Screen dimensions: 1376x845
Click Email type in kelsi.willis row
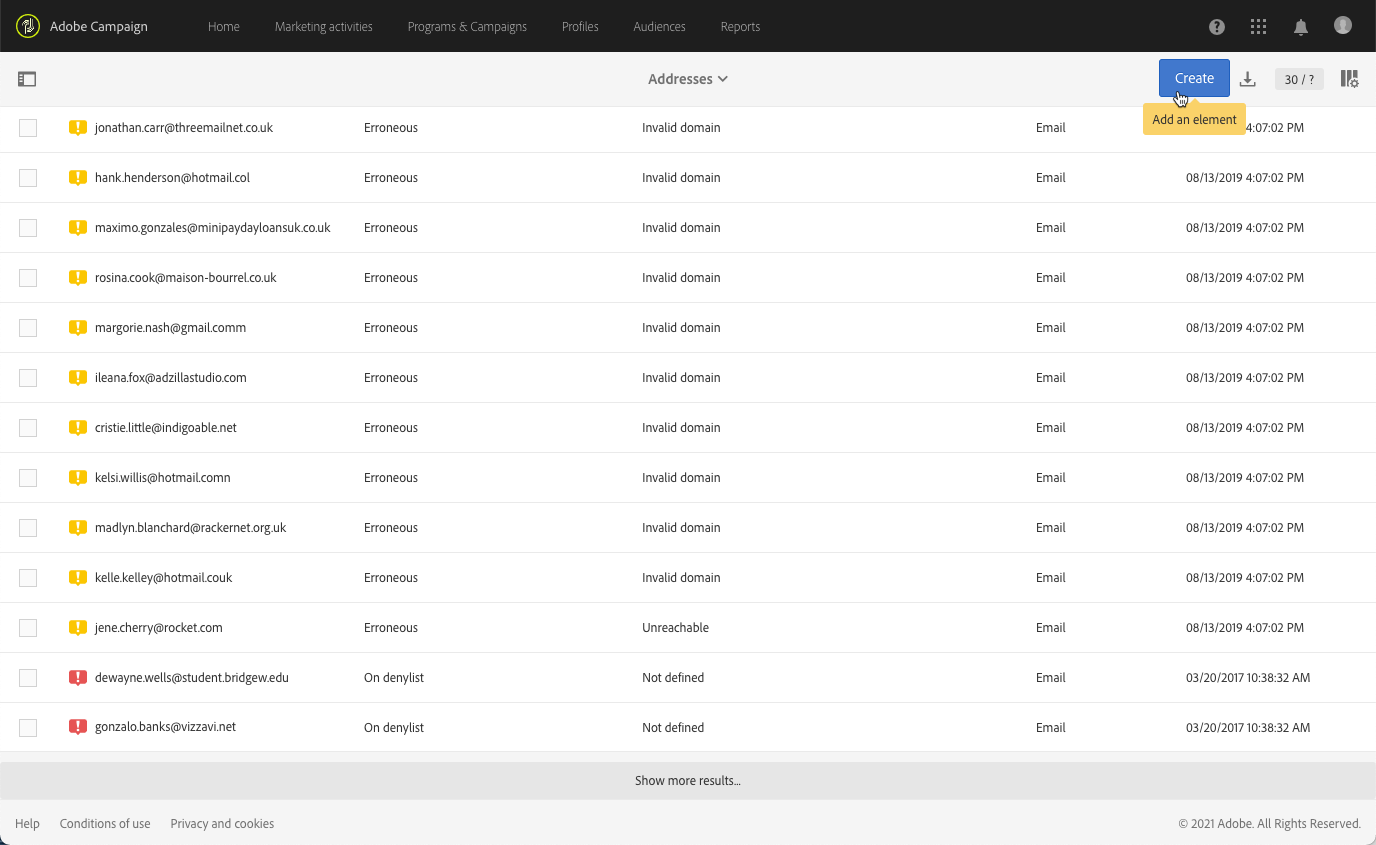click(x=1051, y=478)
